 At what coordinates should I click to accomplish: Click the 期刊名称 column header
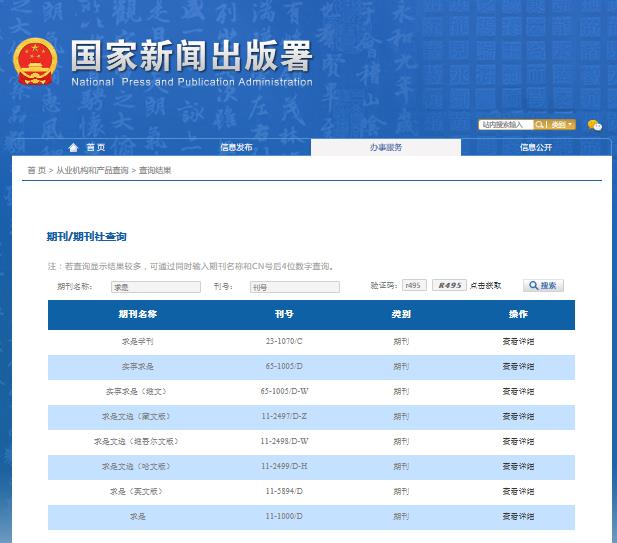pos(138,314)
